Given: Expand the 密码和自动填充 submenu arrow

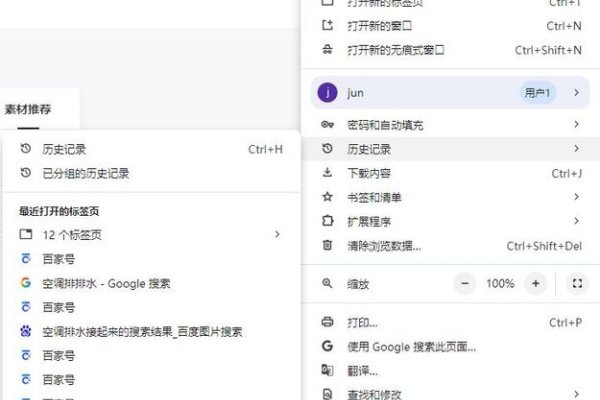Looking at the screenshot, I should [x=576, y=124].
